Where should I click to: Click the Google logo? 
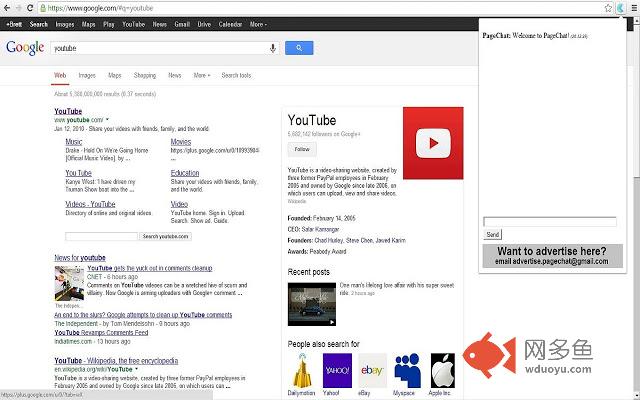tap(25, 48)
